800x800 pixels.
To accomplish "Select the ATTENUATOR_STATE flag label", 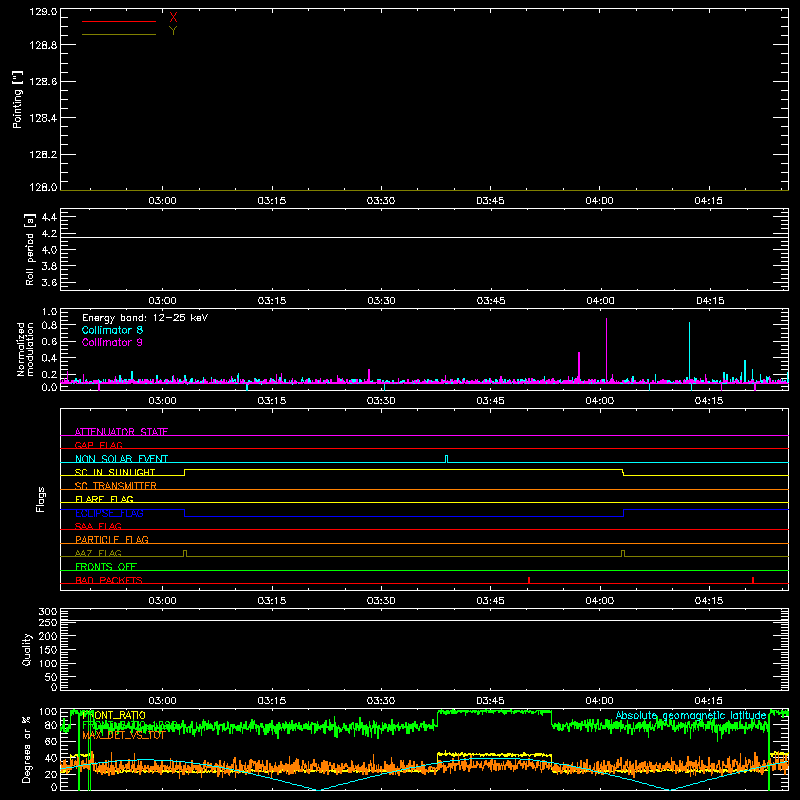I will pyautogui.click(x=121, y=432).
